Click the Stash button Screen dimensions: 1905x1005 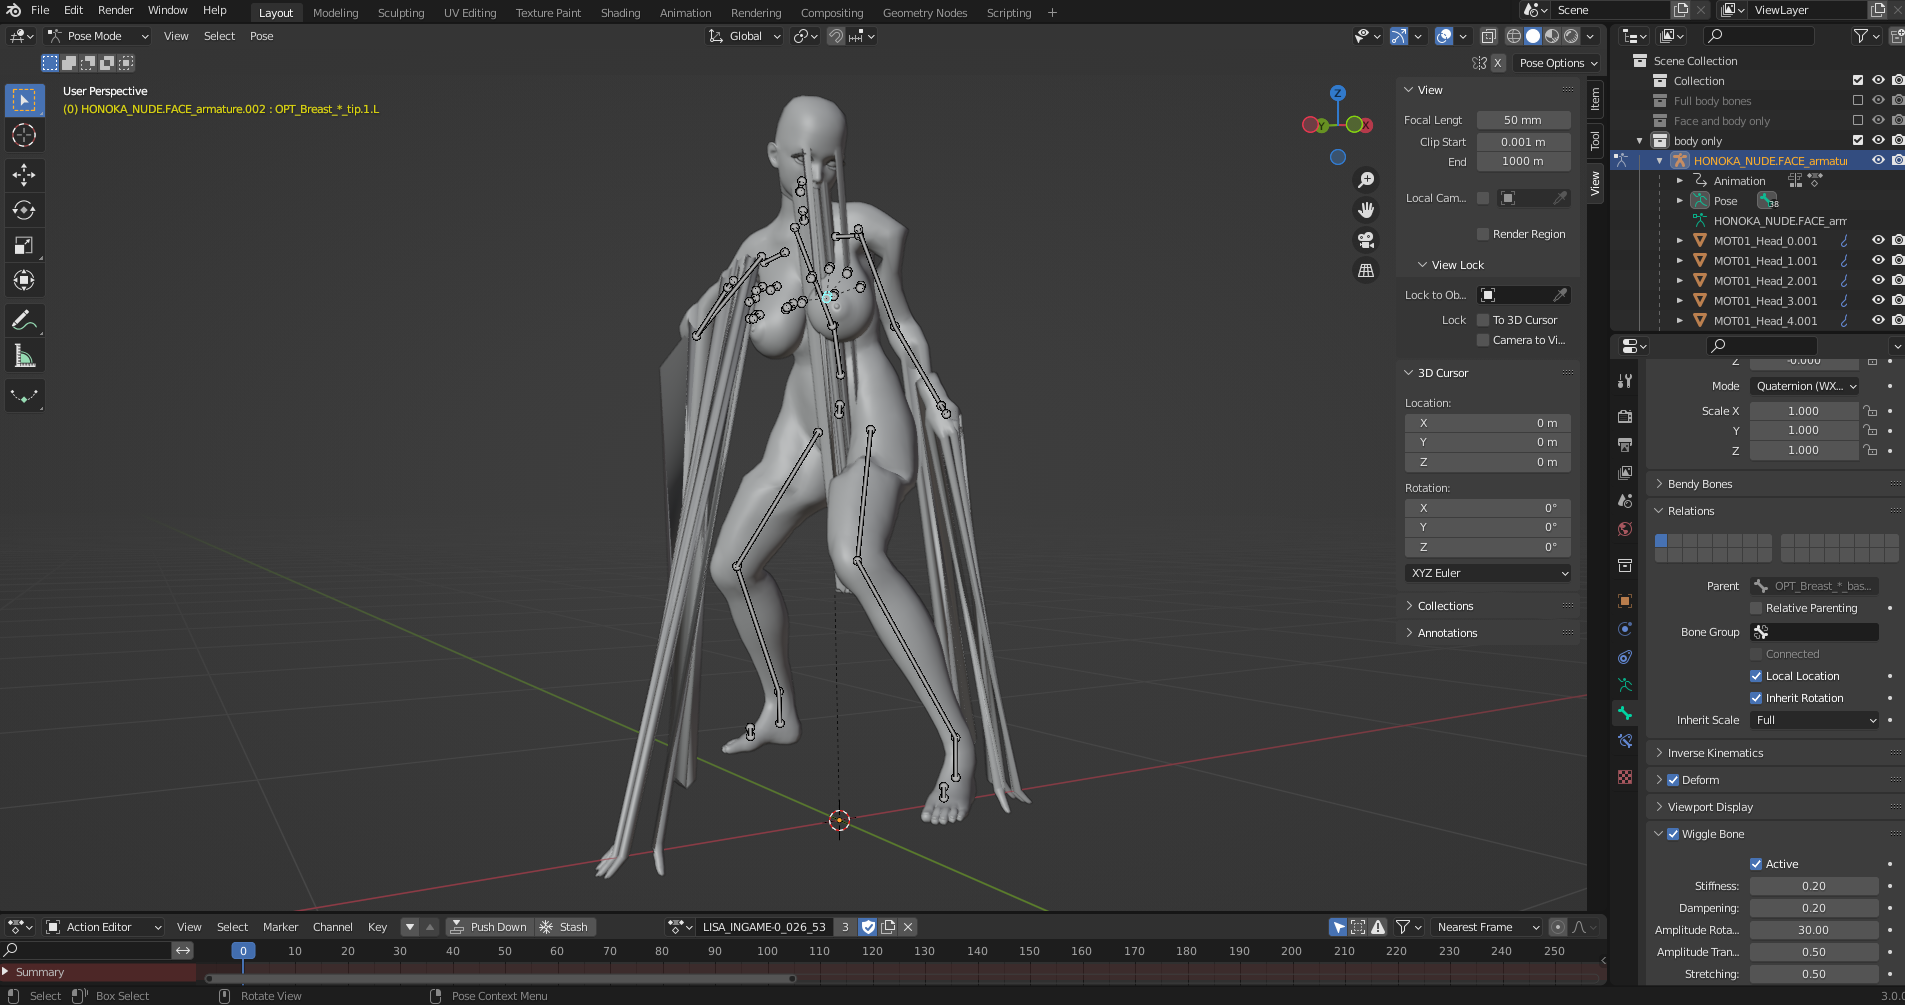click(565, 927)
